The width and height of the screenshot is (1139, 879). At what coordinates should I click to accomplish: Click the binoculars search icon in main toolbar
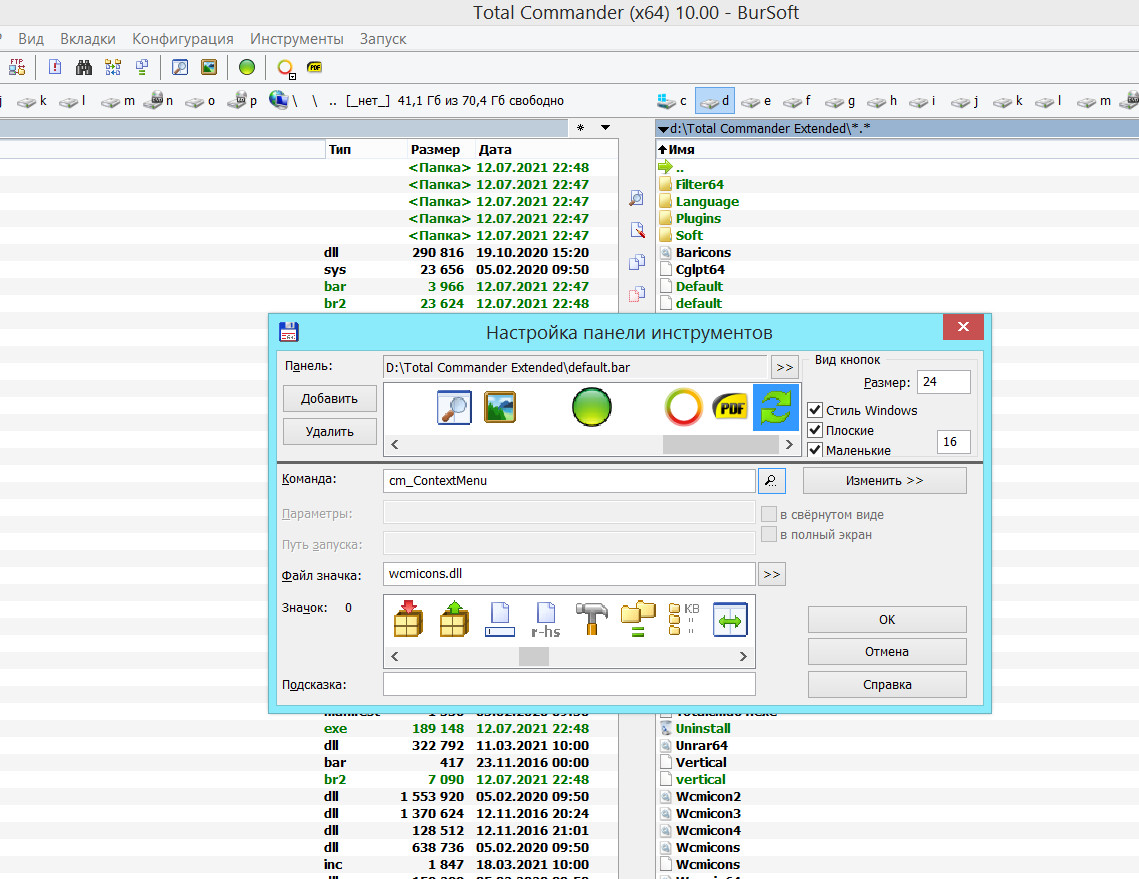coord(84,67)
